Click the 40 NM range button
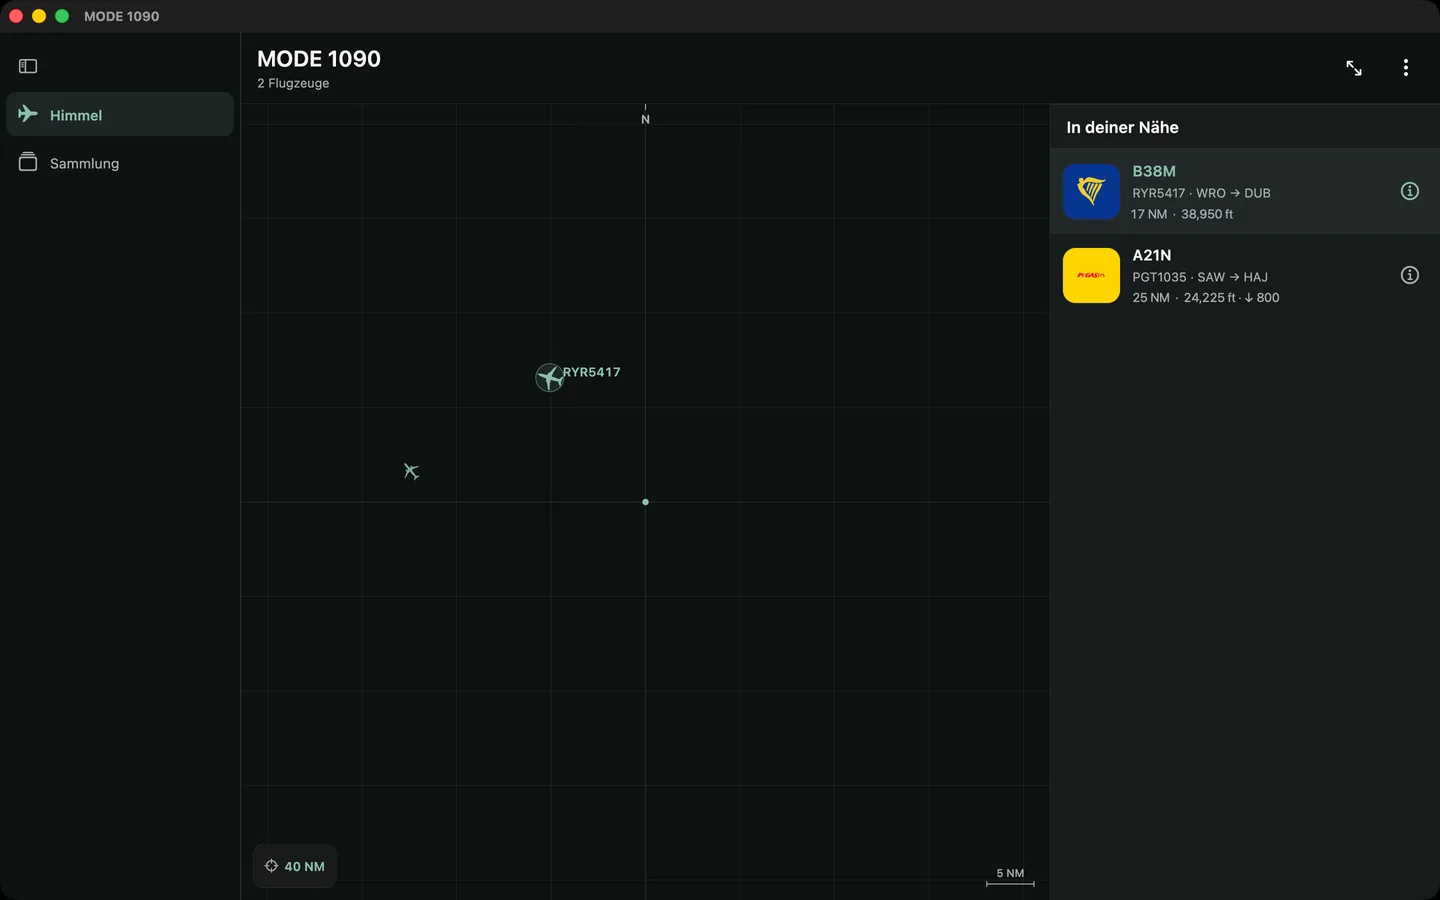1440x900 pixels. (x=295, y=866)
